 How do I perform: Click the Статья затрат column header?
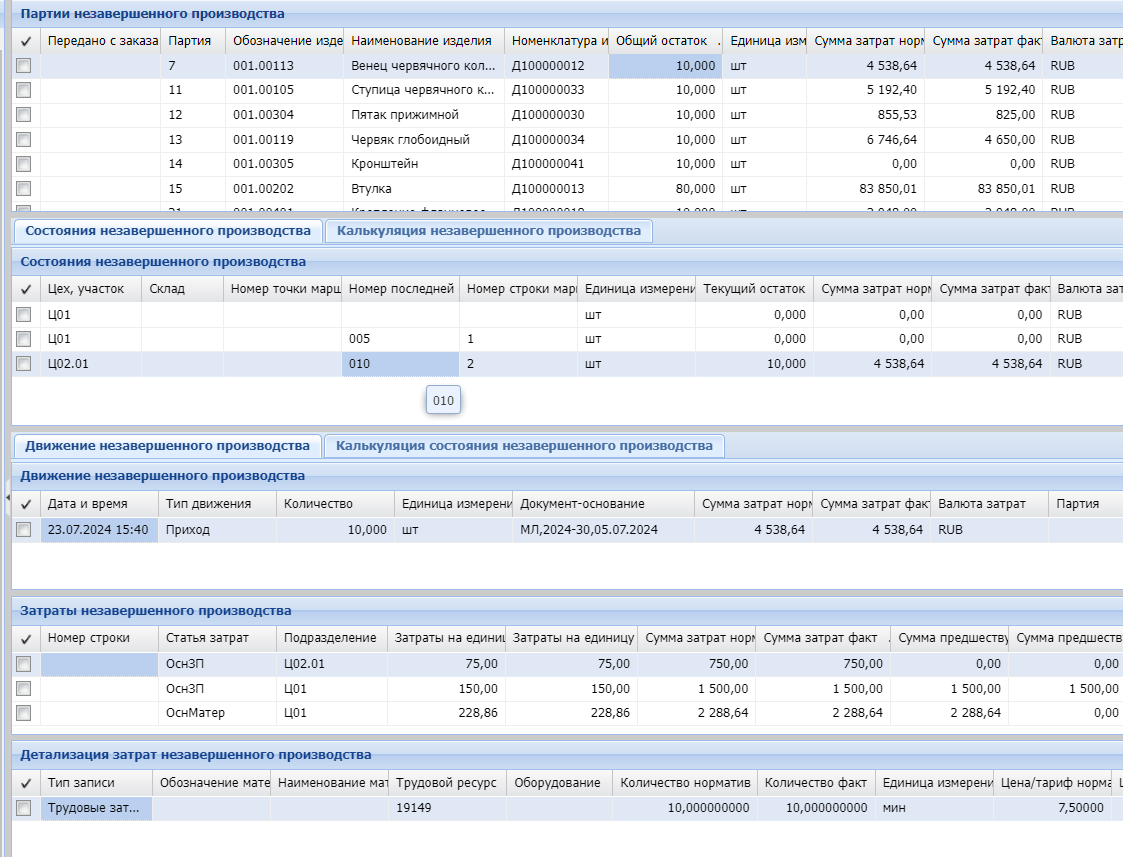(207, 638)
